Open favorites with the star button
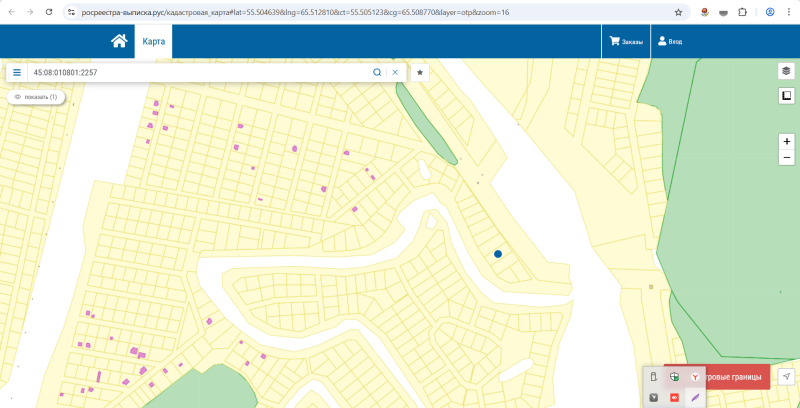This screenshot has width=800, height=408. coord(420,72)
